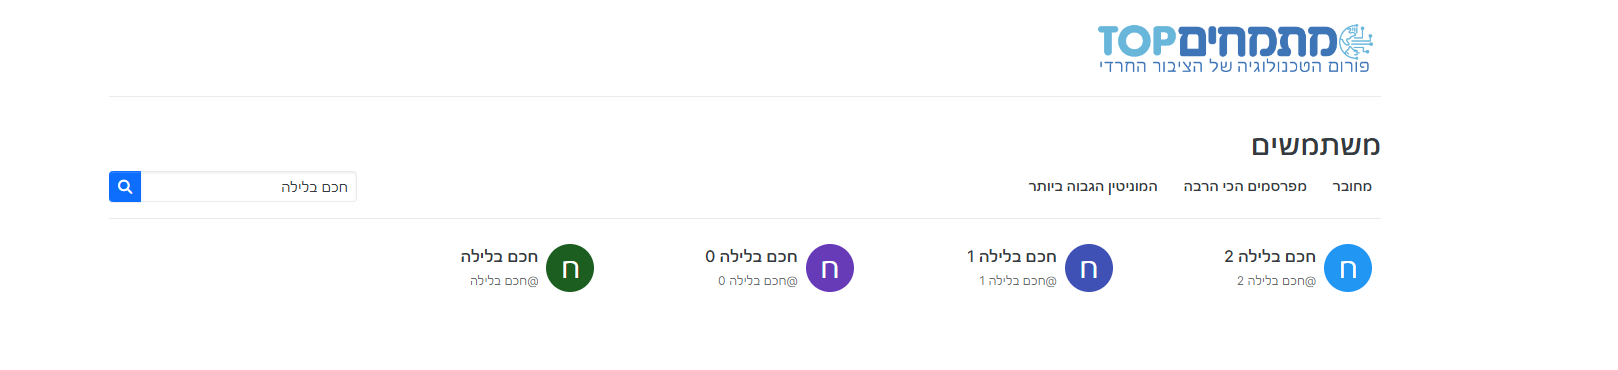The width and height of the screenshot is (1618, 370).
Task: Click the משתמשים page heading
Action: pyautogui.click(x=1316, y=145)
